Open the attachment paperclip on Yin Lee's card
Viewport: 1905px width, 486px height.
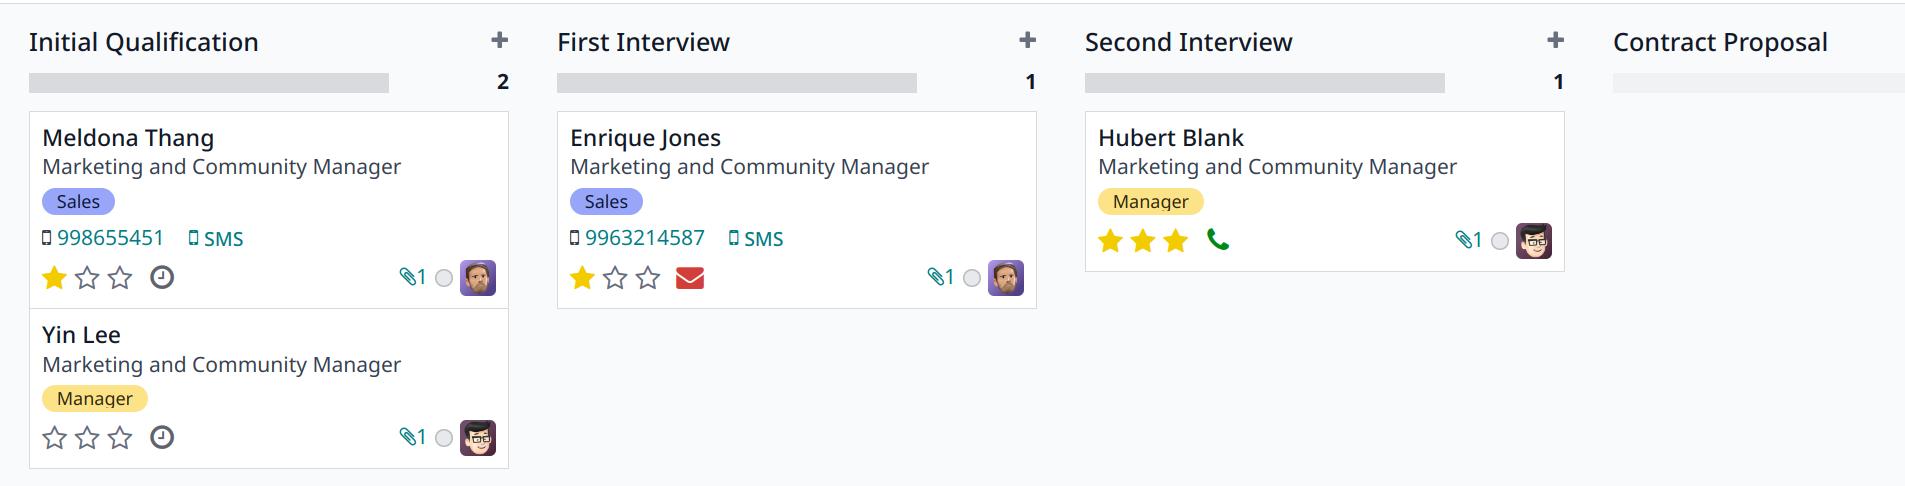pyautogui.click(x=413, y=437)
